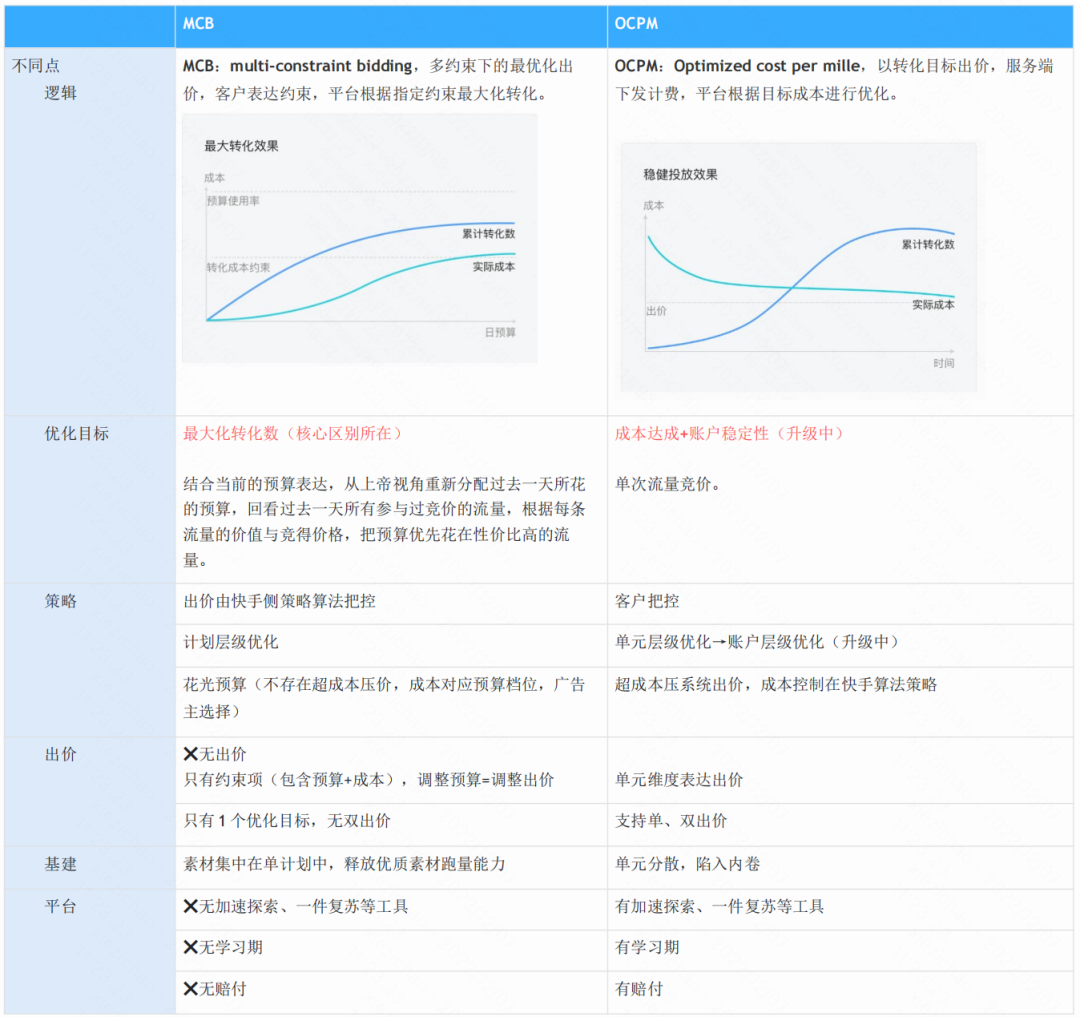Select the 不同点 row label
Viewport: 1080px width, 1017px height.
pyautogui.click(x=36, y=65)
